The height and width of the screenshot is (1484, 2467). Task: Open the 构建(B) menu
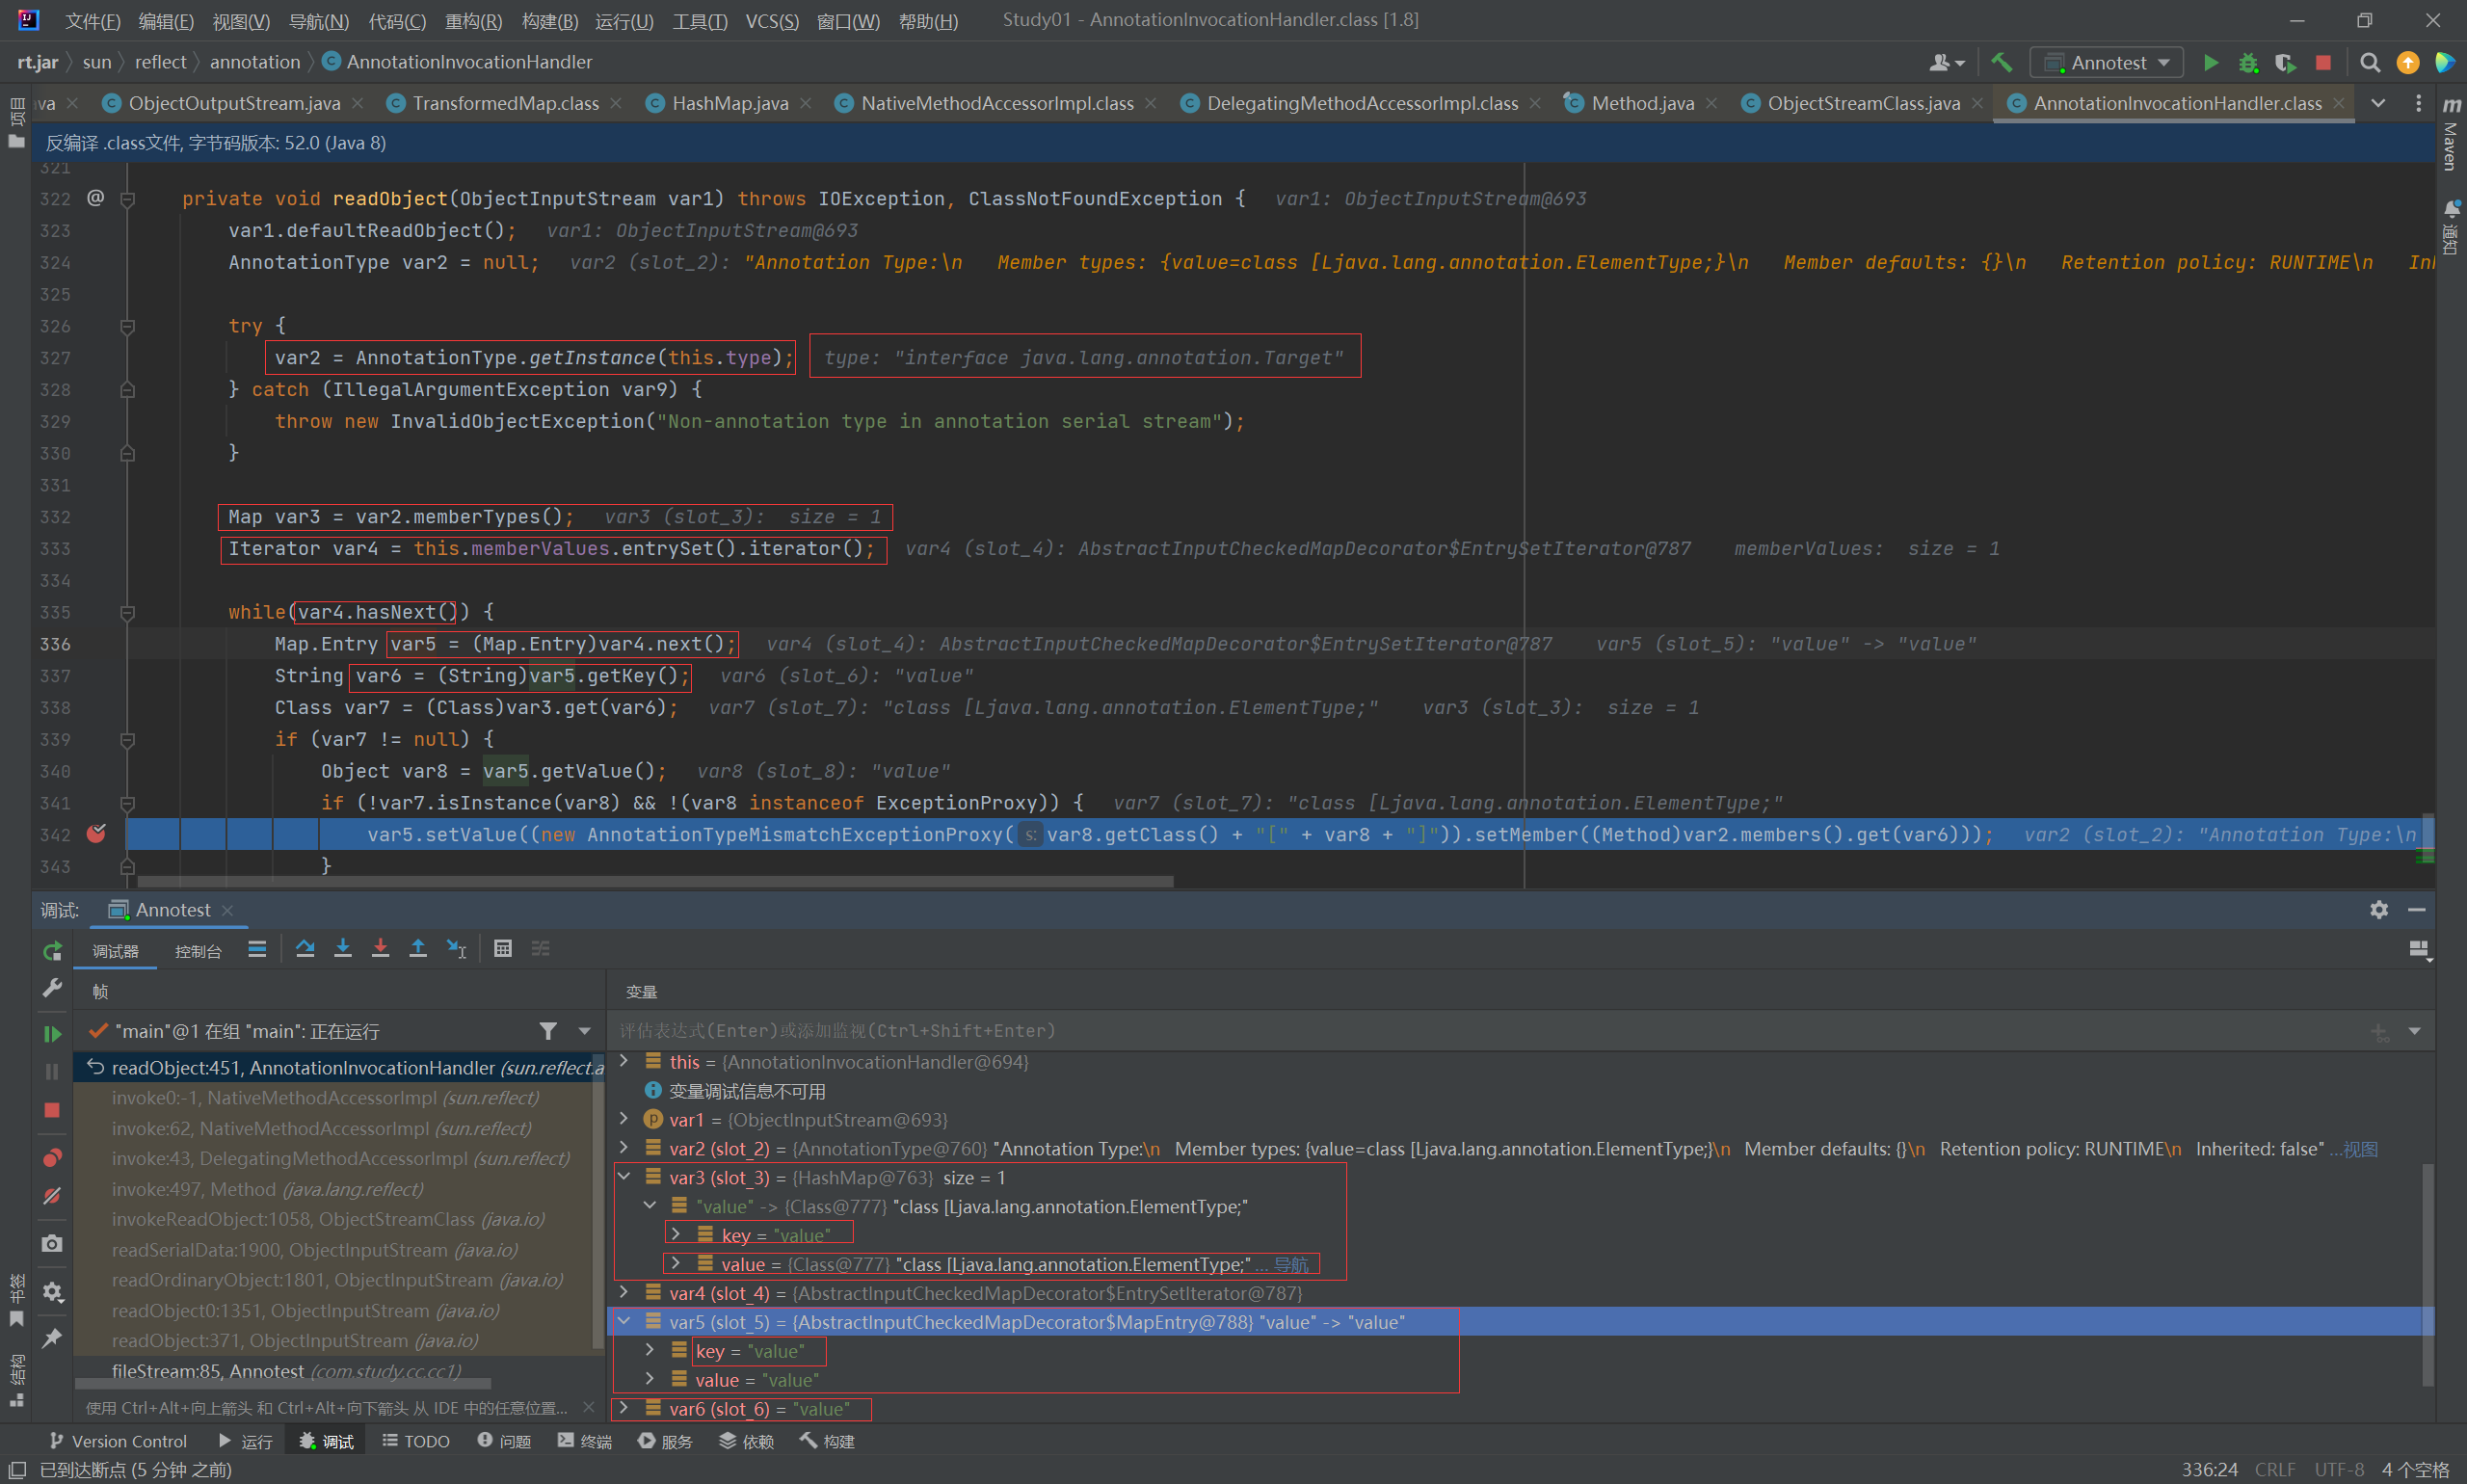(549, 21)
